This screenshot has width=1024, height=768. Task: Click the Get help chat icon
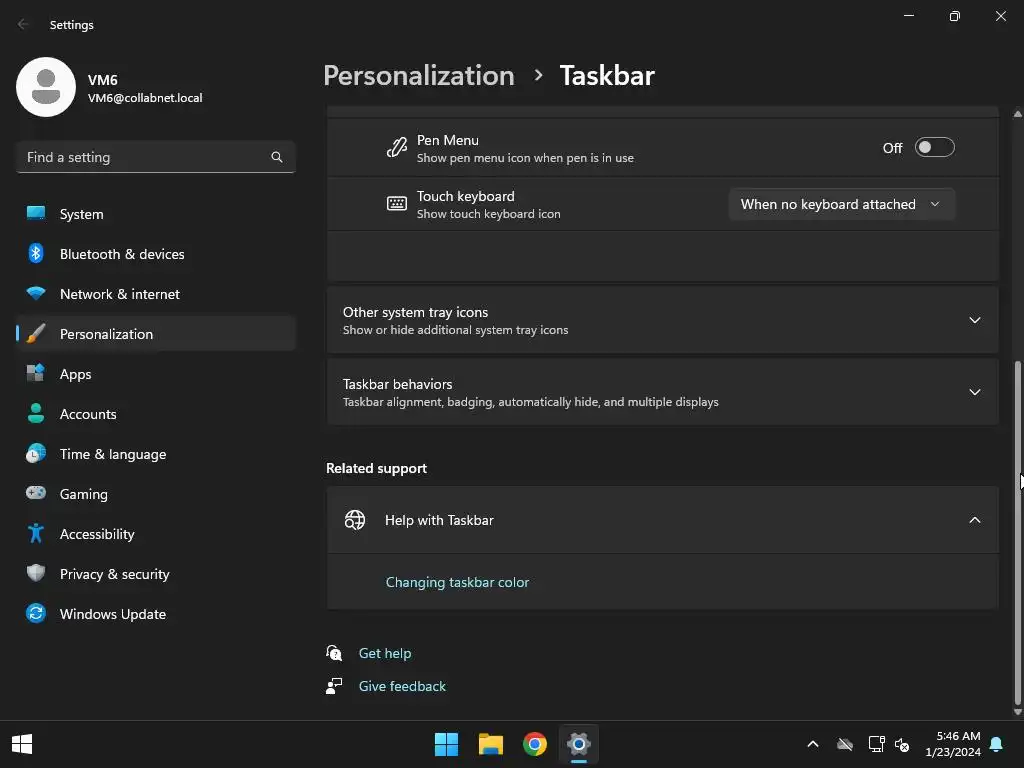[x=334, y=652]
